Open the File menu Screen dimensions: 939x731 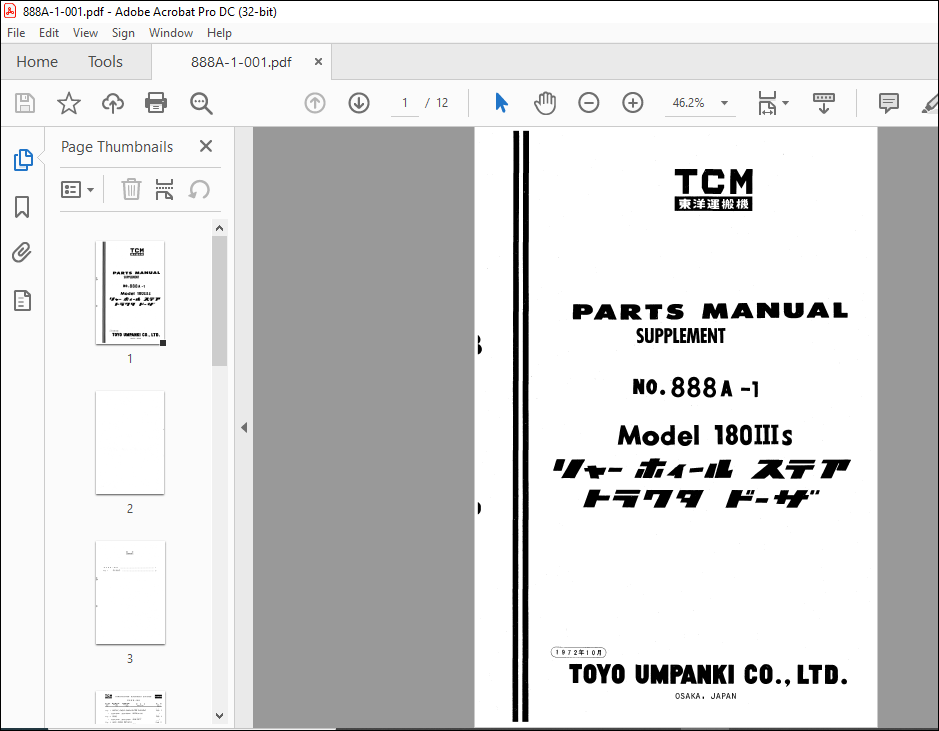(x=16, y=33)
